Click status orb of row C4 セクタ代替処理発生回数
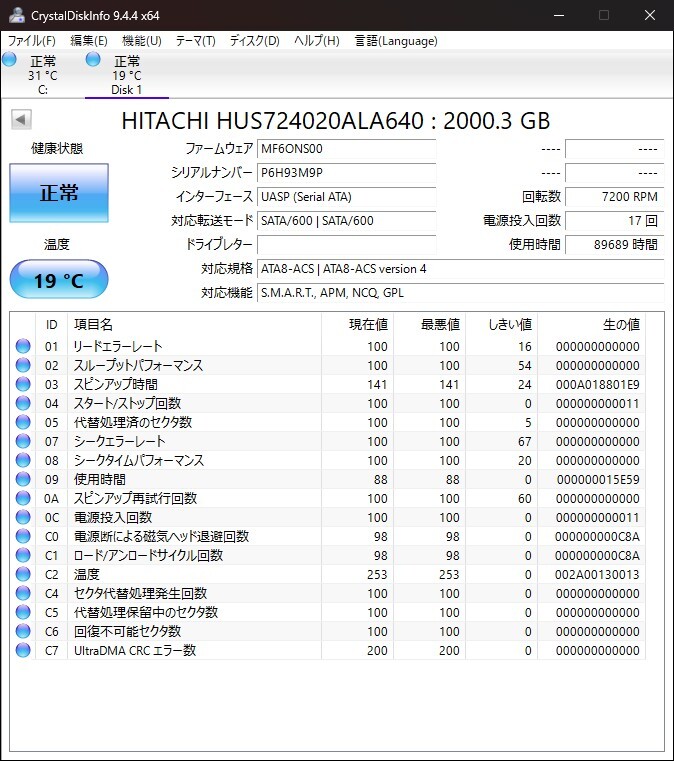 click(23, 593)
